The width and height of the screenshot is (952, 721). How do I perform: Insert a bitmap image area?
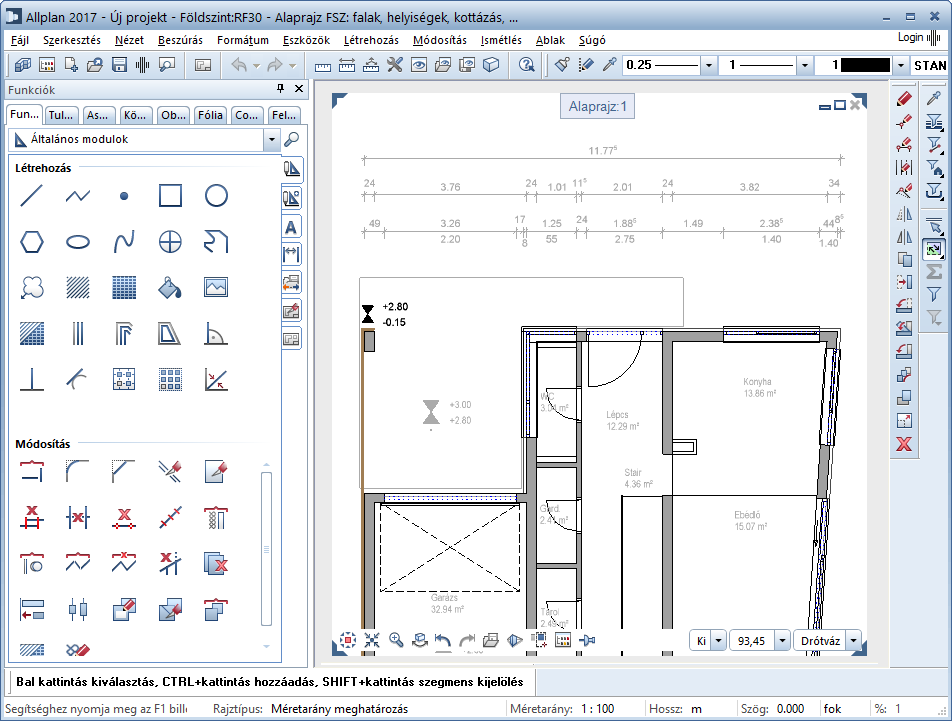[x=216, y=288]
